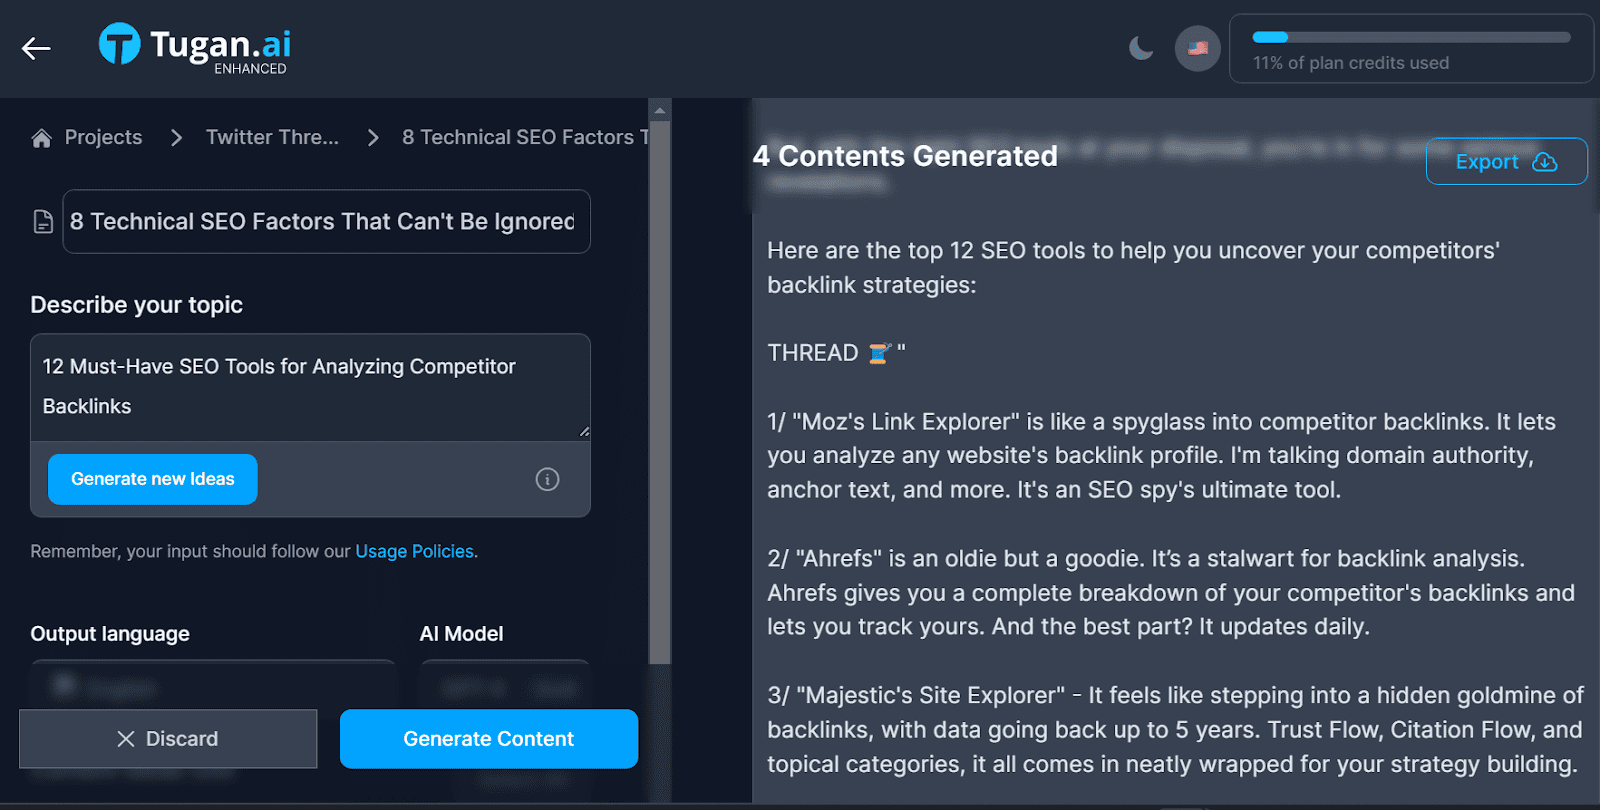Screen dimensions: 1600x810
Task: Toggle dark mode with the moon icon
Action: point(1141,47)
